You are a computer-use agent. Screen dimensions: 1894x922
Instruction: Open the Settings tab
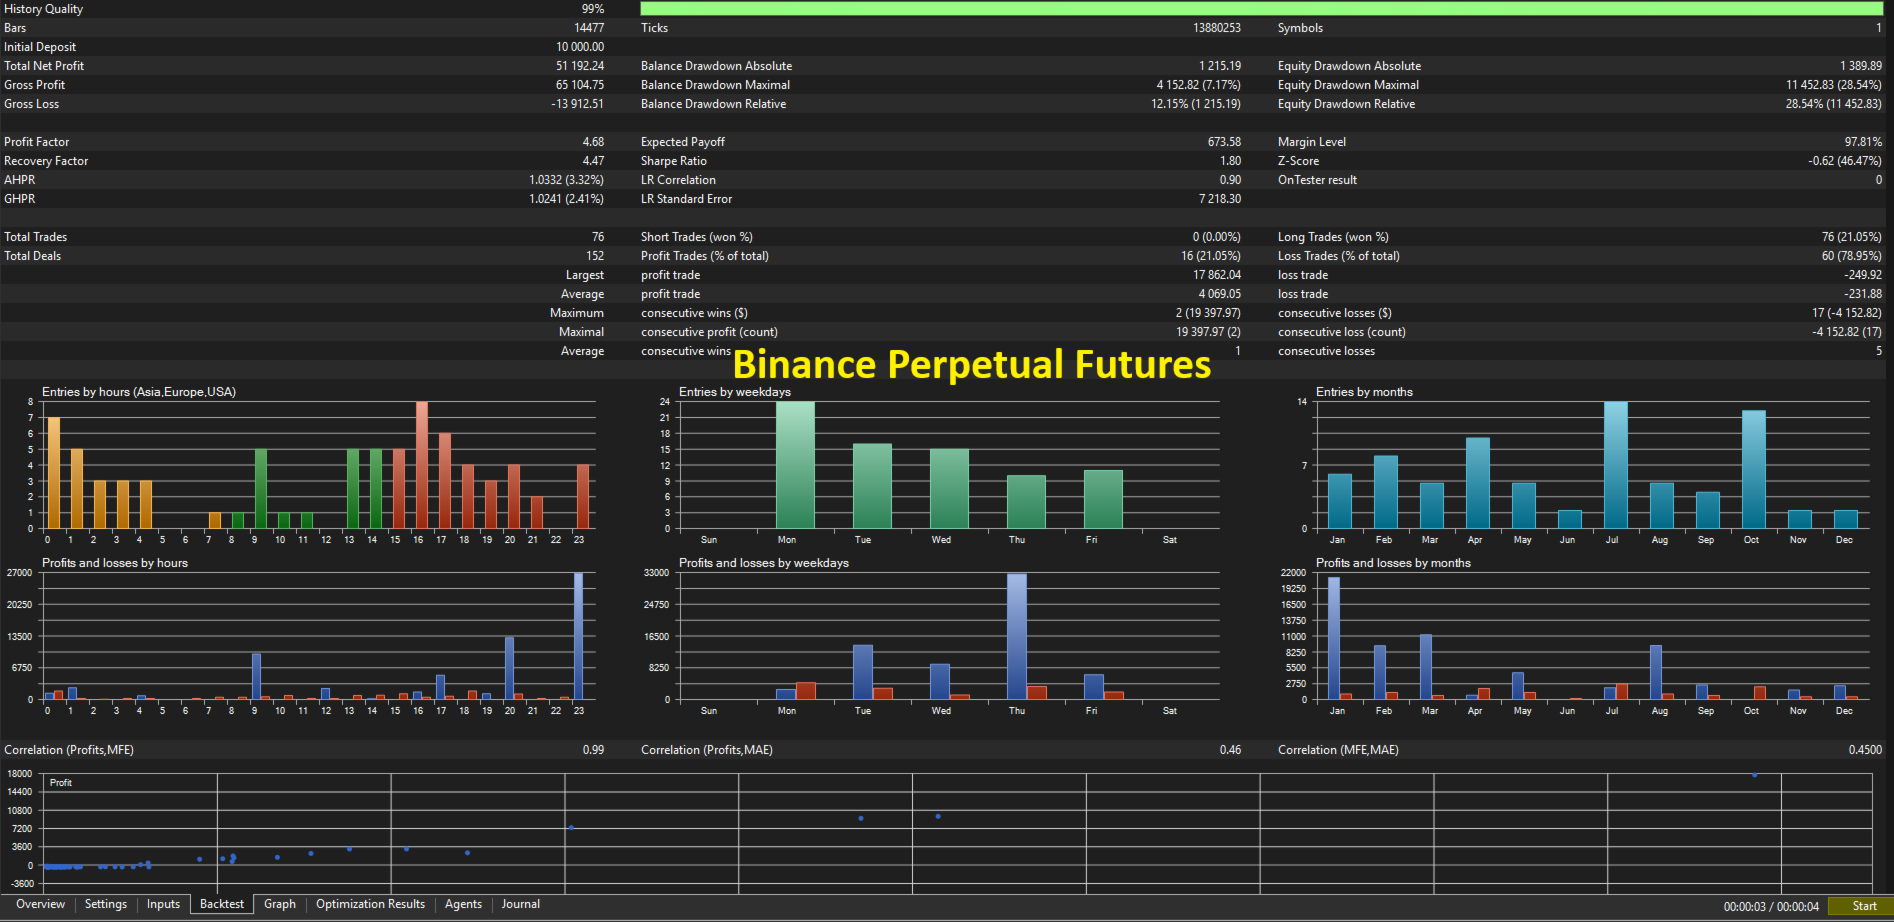(x=105, y=904)
